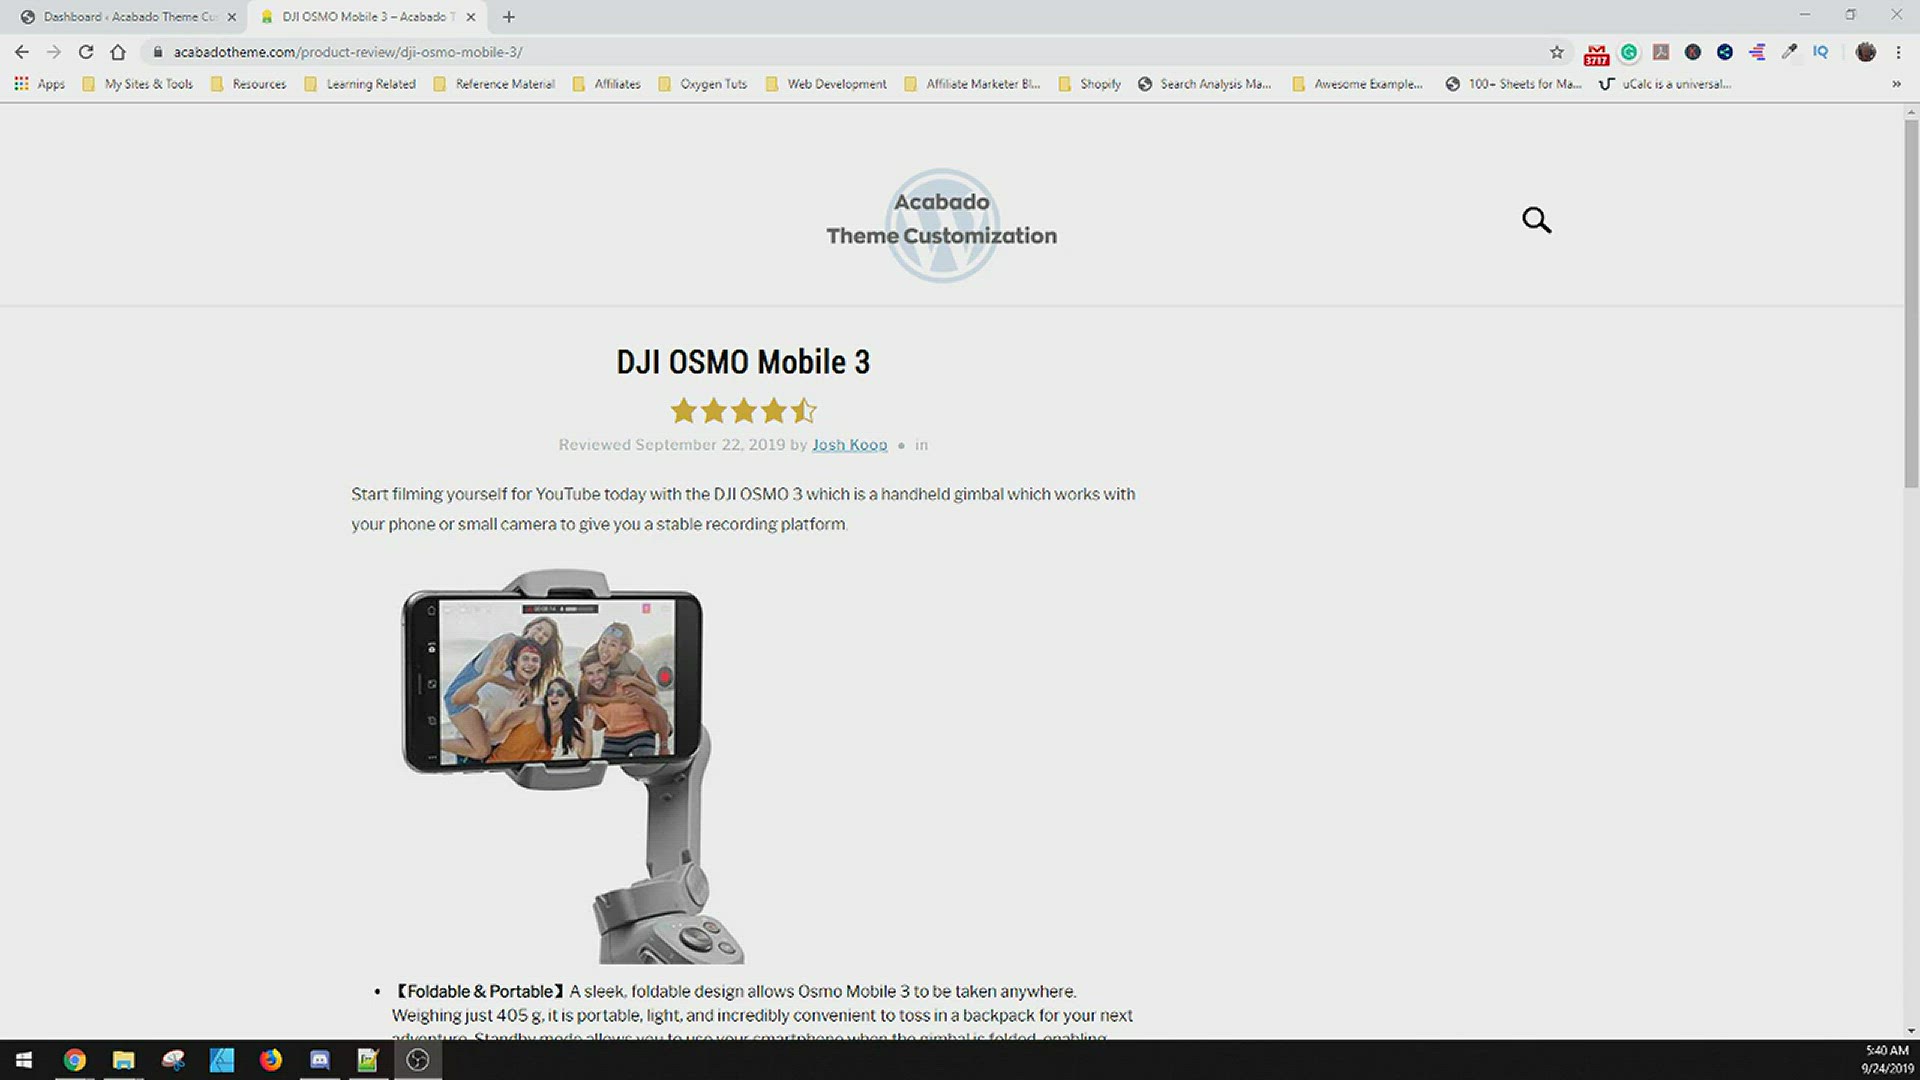Viewport: 1920px width, 1080px height.
Task: Click the page vertical scrollbar thumb
Action: [1911, 304]
